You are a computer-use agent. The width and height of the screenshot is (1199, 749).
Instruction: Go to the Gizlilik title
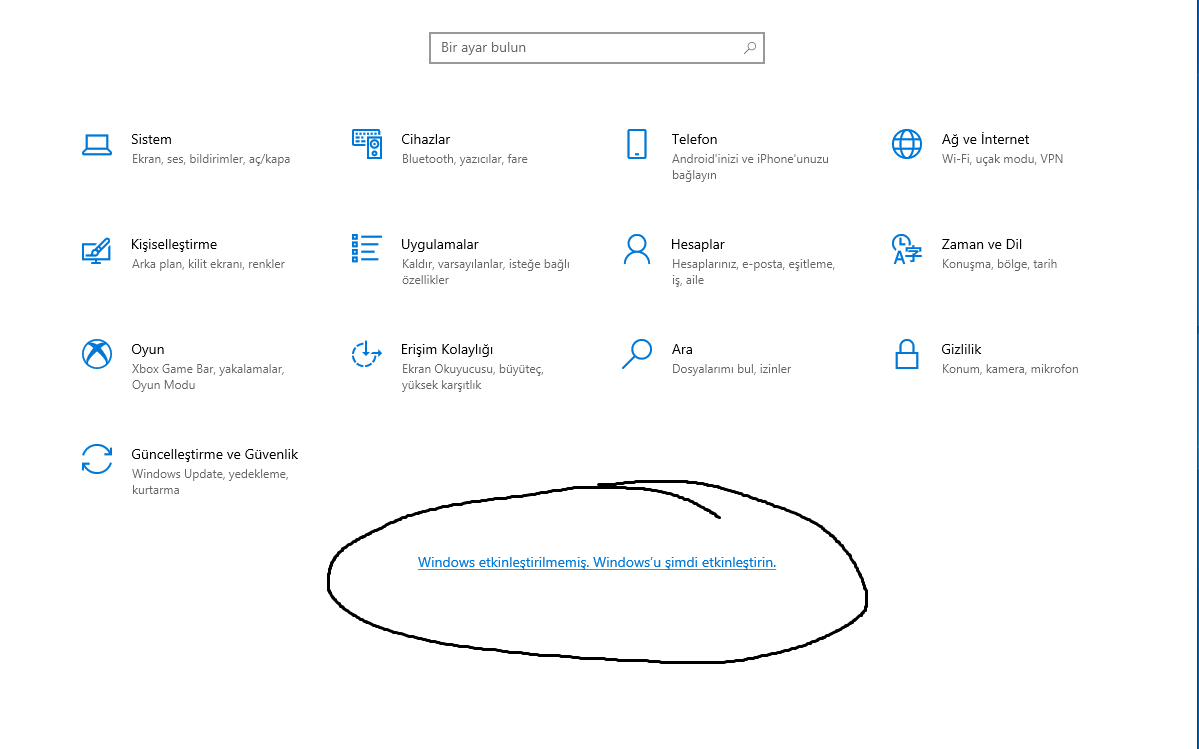961,349
